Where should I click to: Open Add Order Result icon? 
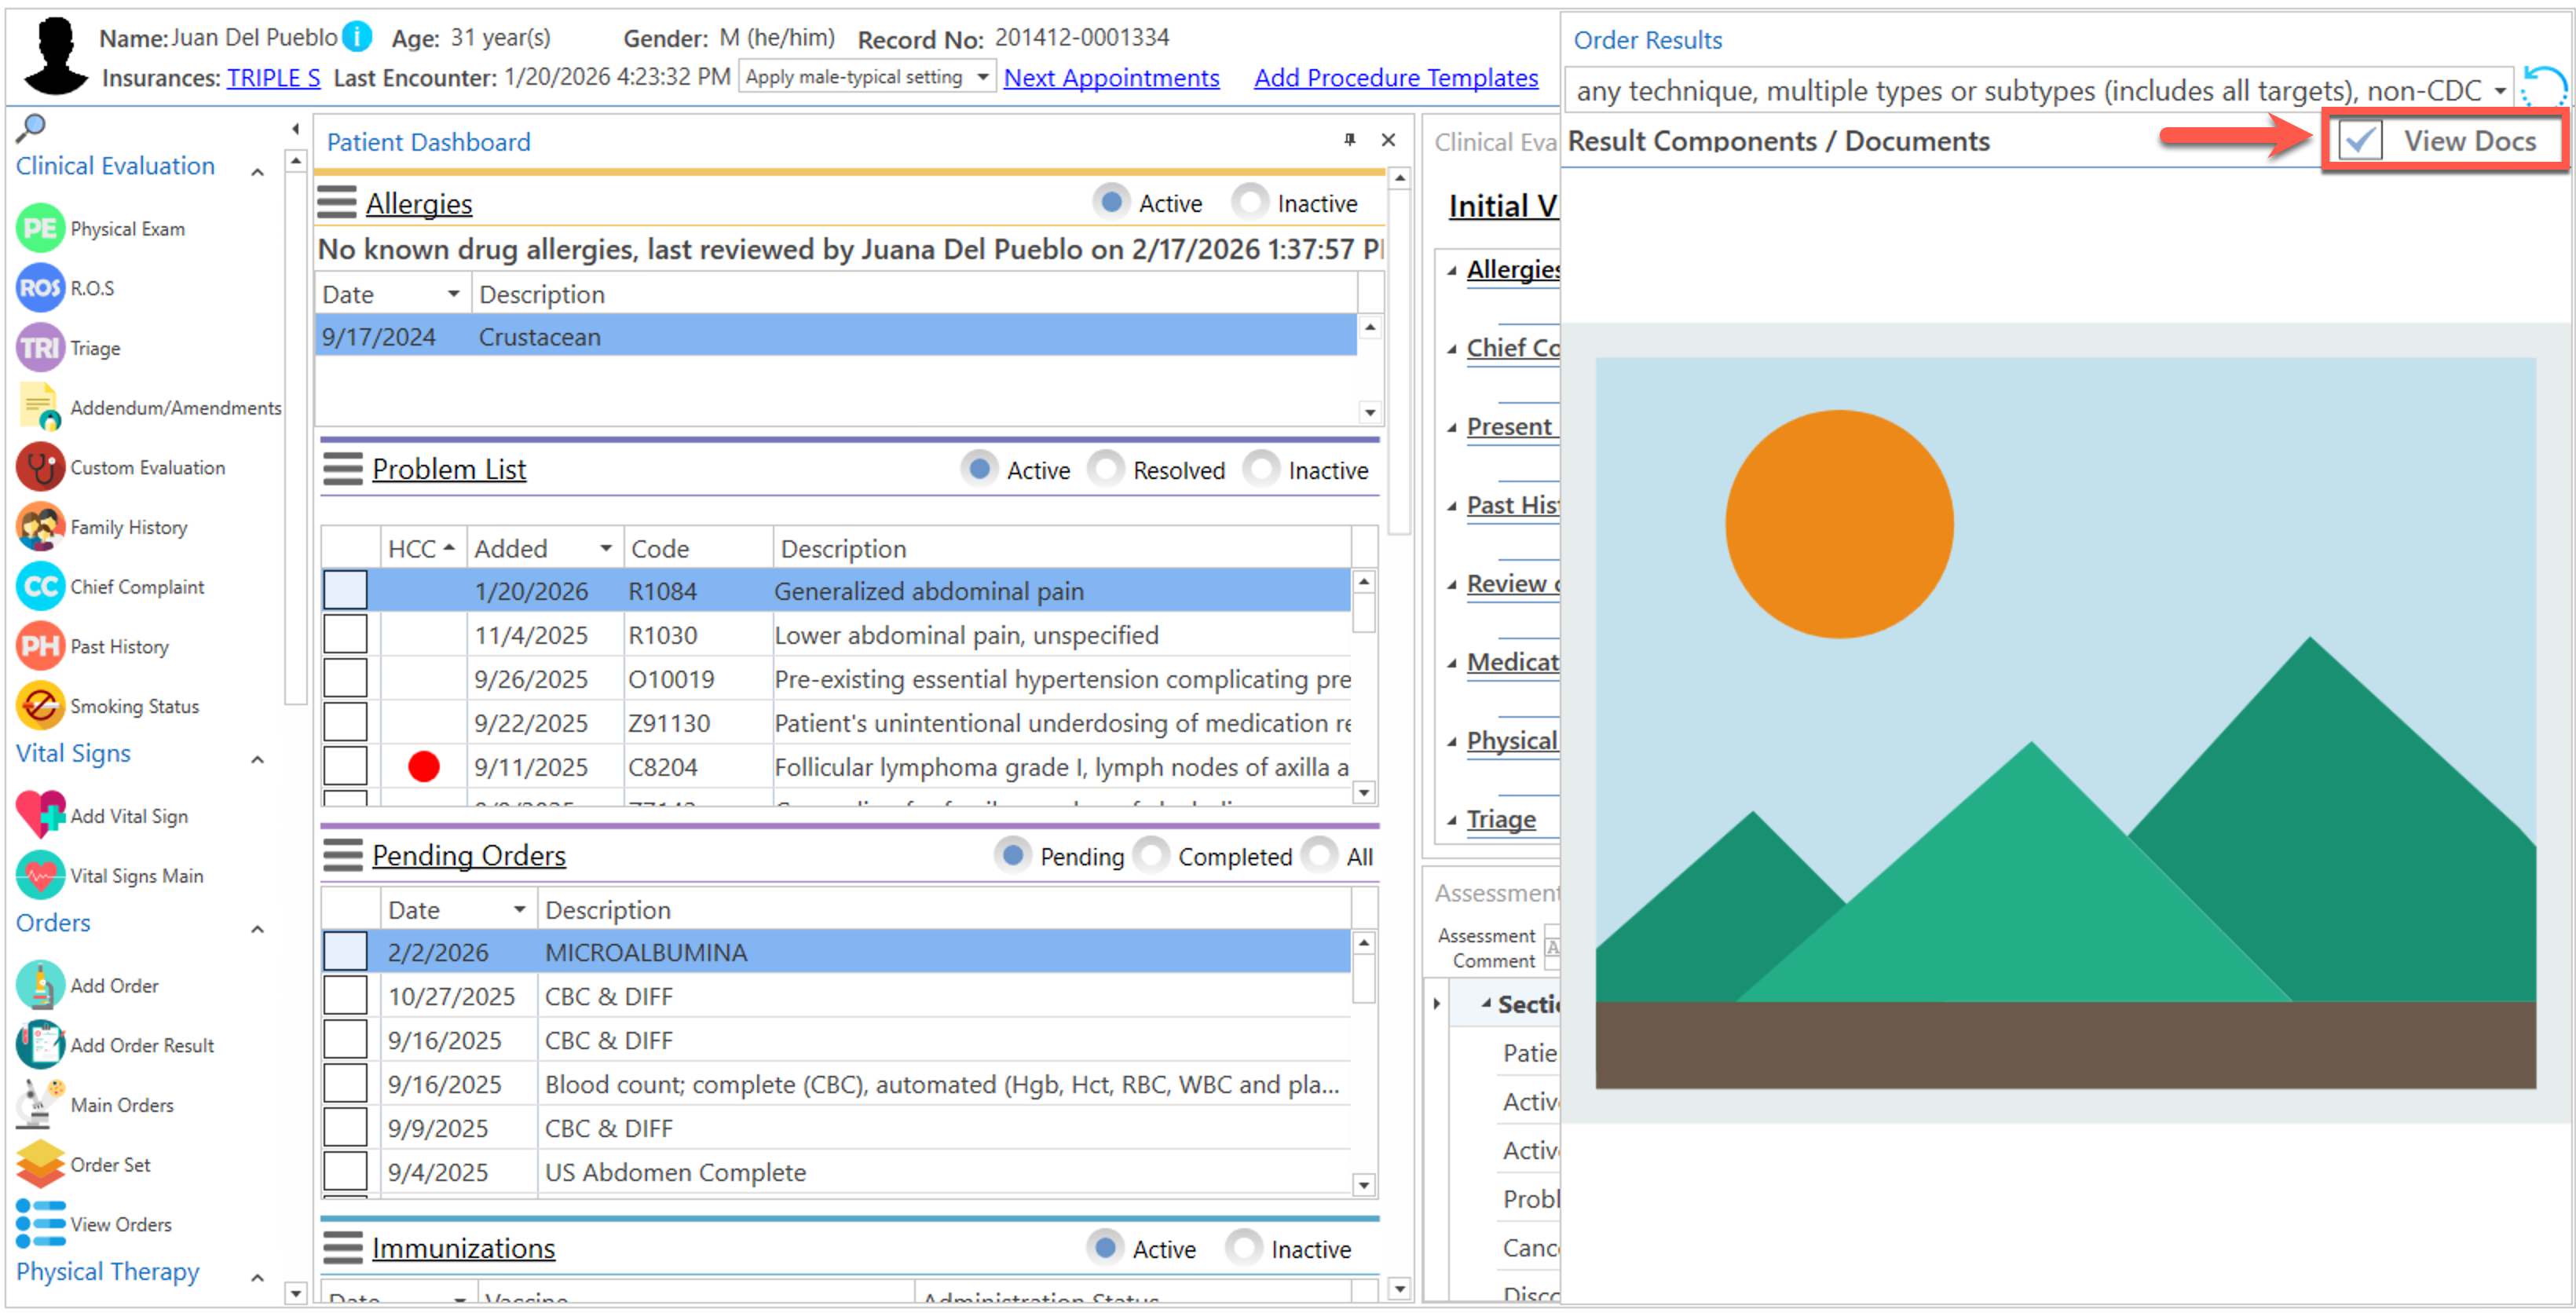point(40,1046)
